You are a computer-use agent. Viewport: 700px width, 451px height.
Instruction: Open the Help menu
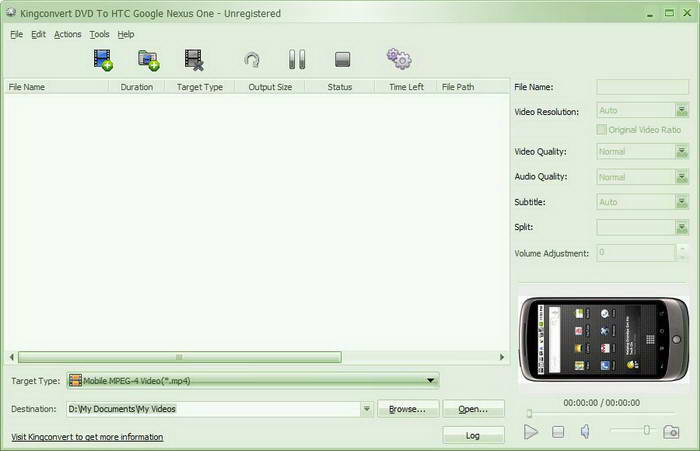click(x=126, y=34)
